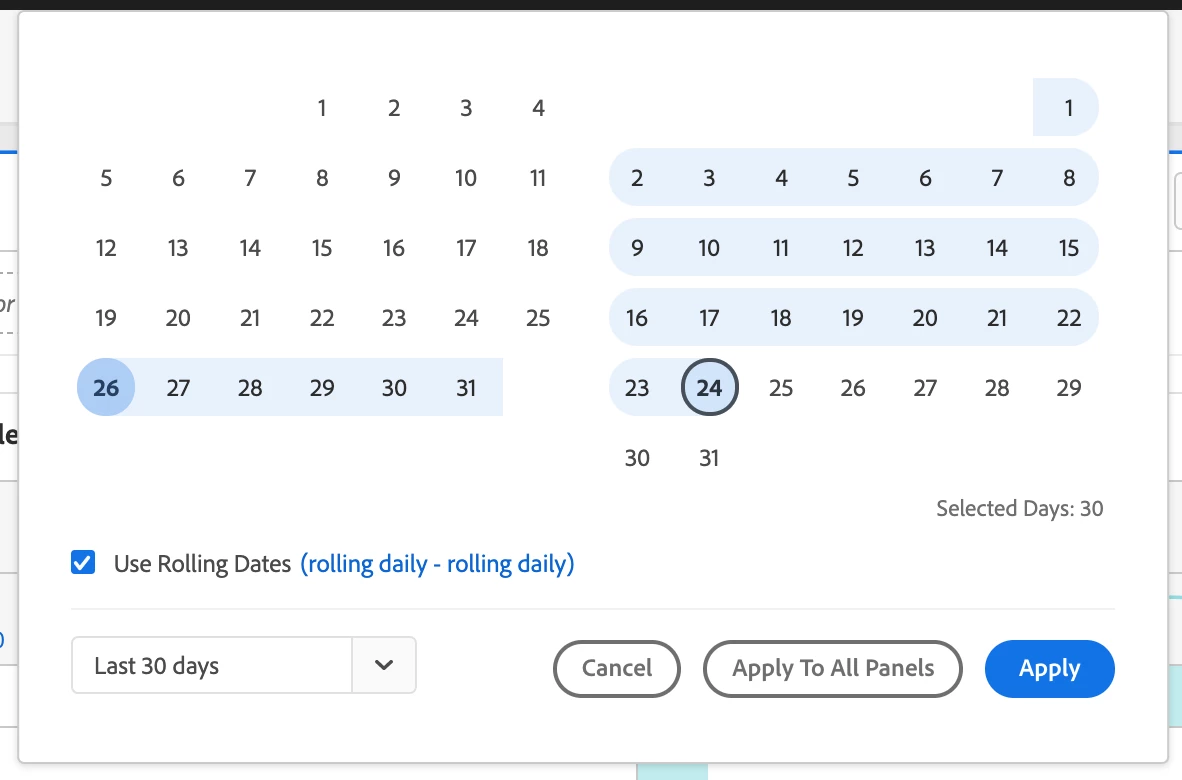Apply date range to all panels
Viewport: 1182px width, 780px height.
(x=832, y=668)
